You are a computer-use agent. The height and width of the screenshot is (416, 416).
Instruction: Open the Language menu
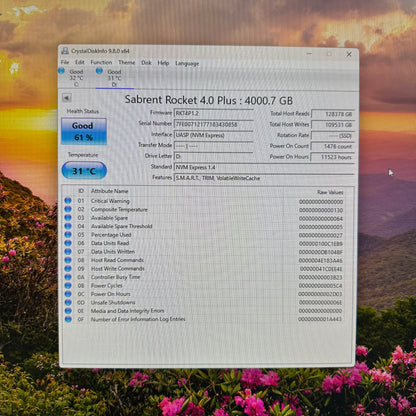pyautogui.click(x=187, y=64)
